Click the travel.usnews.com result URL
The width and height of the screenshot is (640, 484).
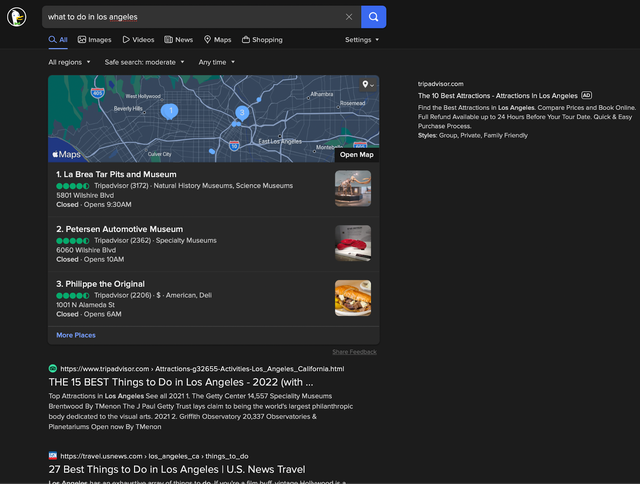pyautogui.click(x=154, y=456)
